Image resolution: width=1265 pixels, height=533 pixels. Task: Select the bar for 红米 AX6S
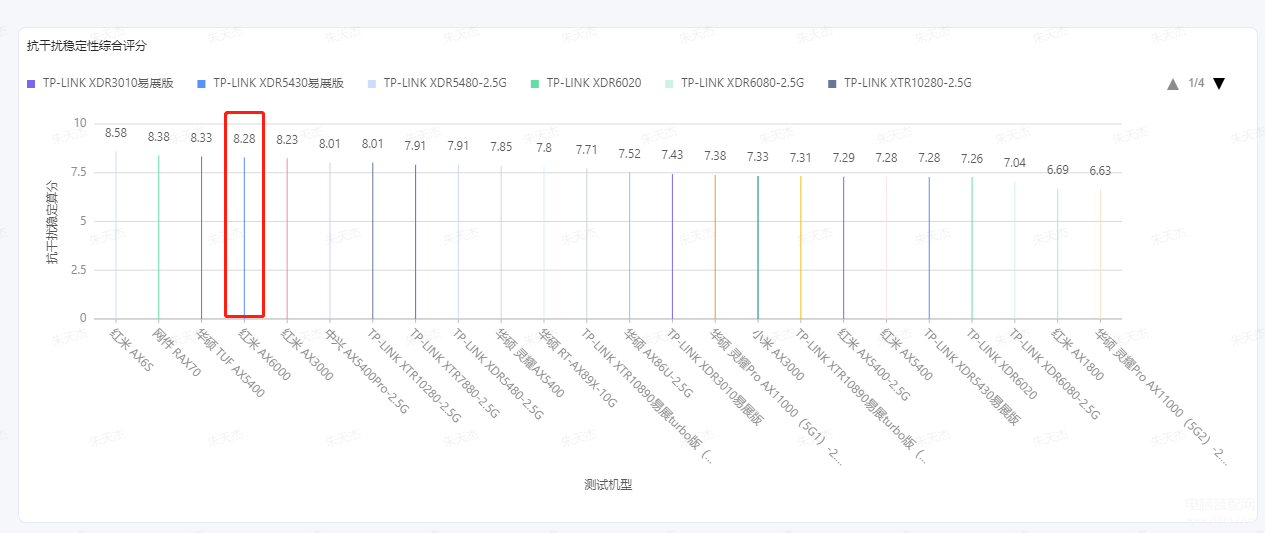tap(116, 235)
